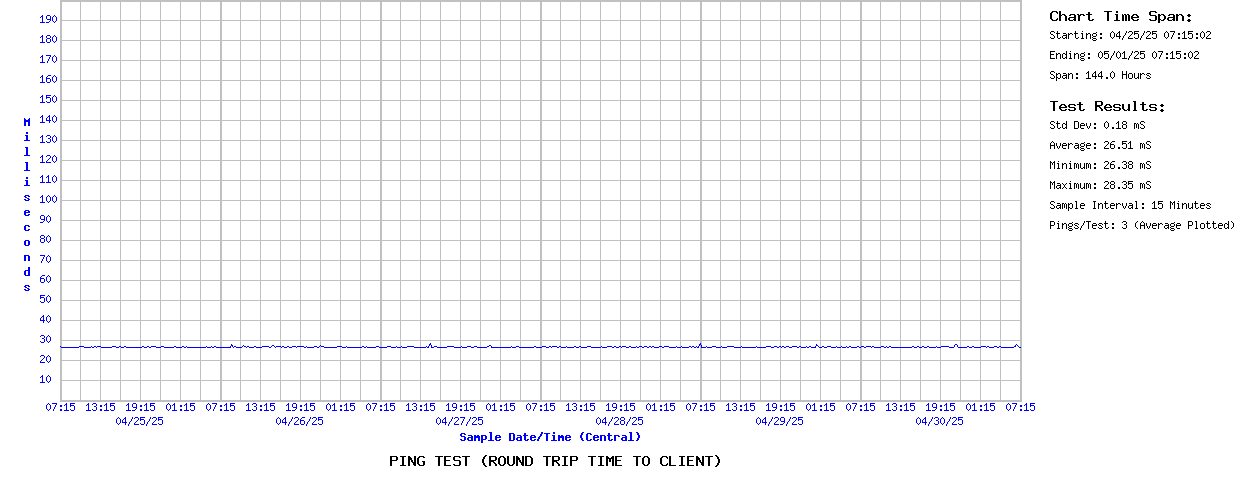Click the Pings/Test 3 (Average Plotted) text
The width and height of the screenshot is (1260, 500).
tap(1142, 225)
